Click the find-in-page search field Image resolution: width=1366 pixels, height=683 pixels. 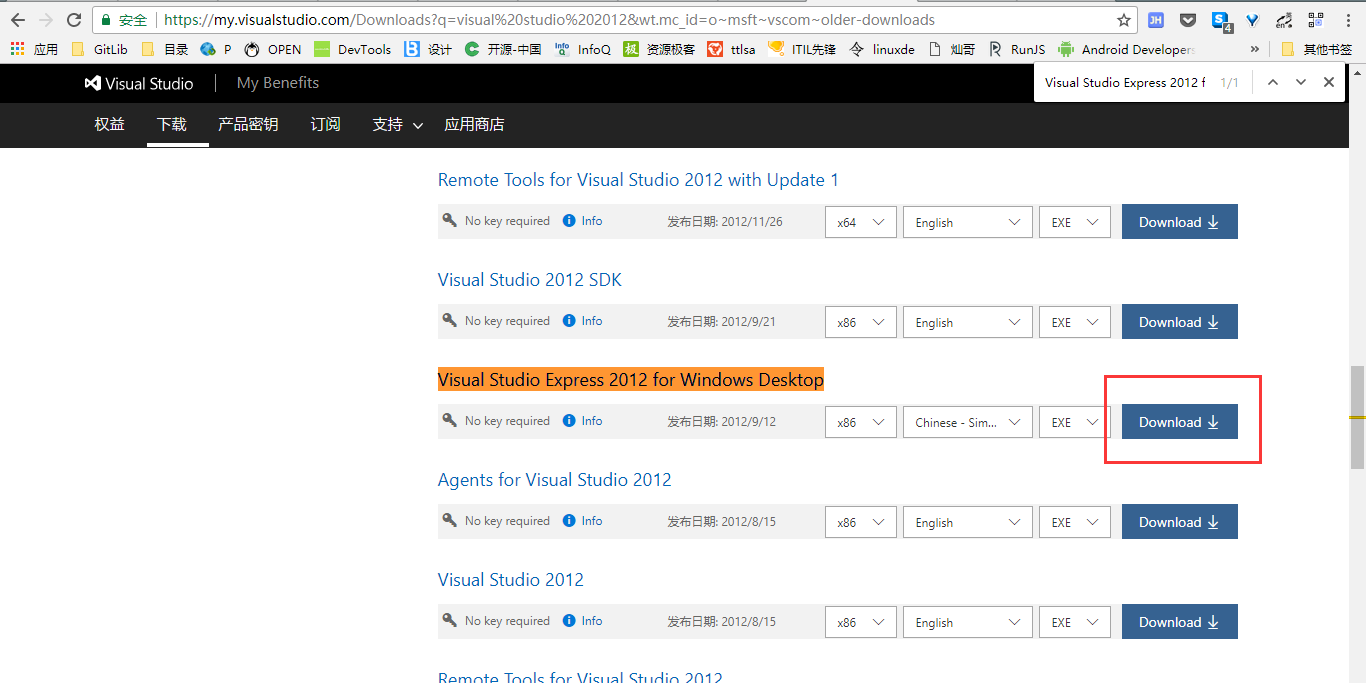(x=1125, y=82)
